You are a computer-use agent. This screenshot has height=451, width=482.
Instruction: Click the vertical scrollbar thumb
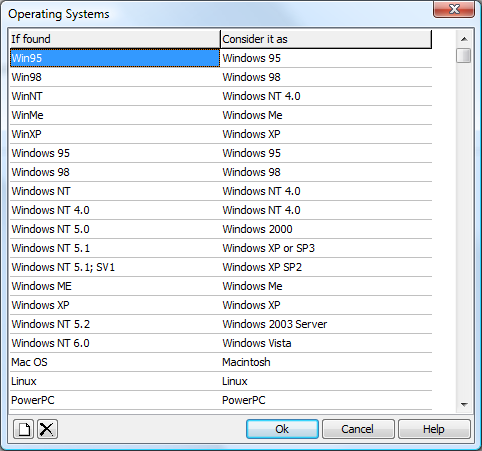click(x=464, y=56)
